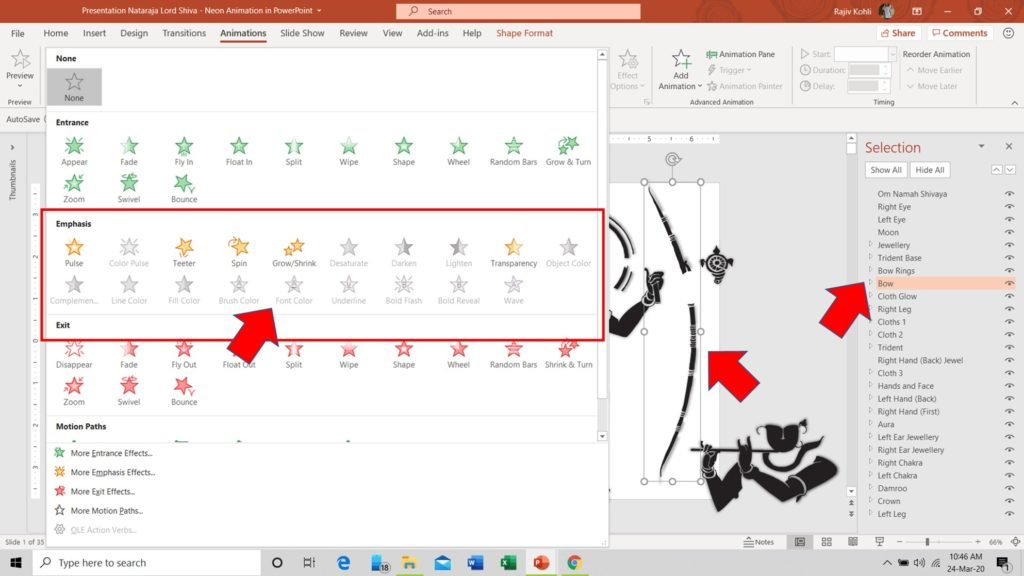This screenshot has height=576, width=1024.
Task: Toggle visibility of Aura object
Action: (1009, 424)
